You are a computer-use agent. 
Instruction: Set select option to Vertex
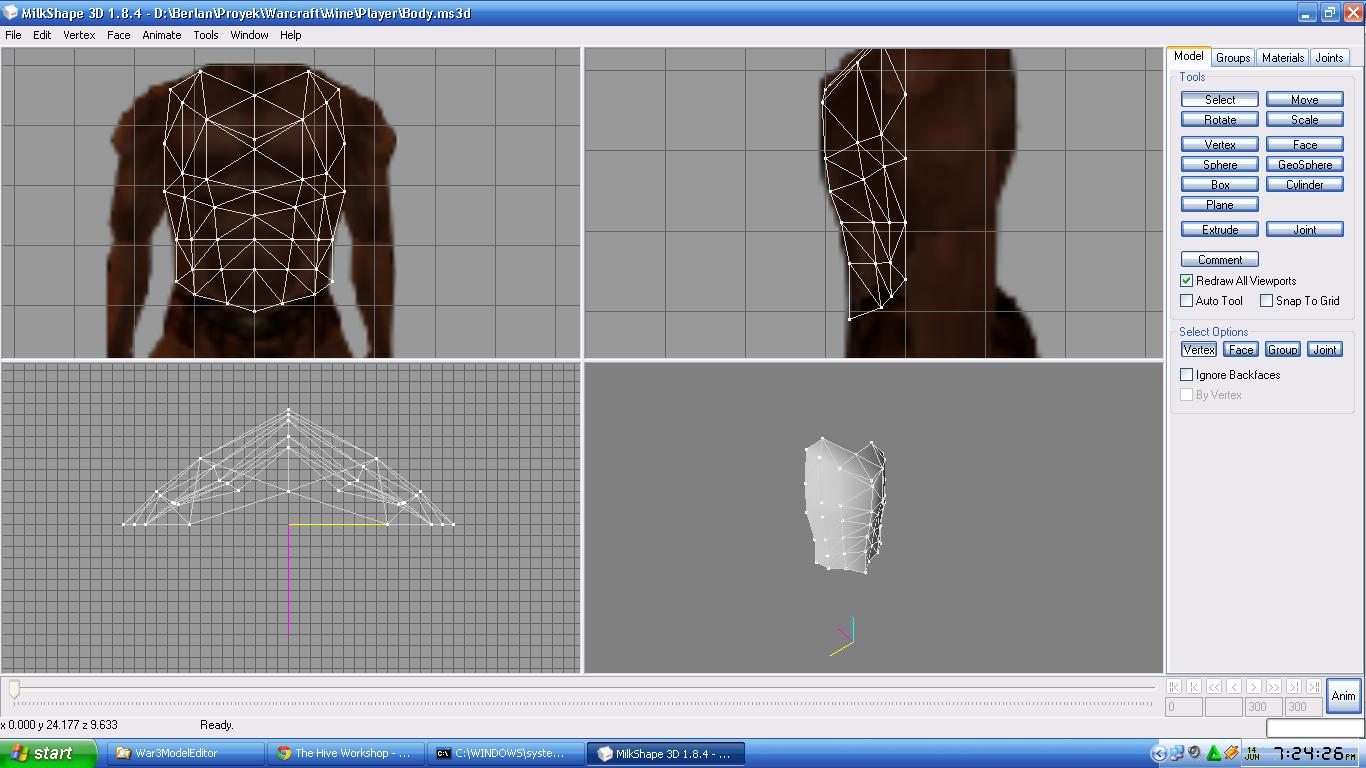pos(1198,350)
